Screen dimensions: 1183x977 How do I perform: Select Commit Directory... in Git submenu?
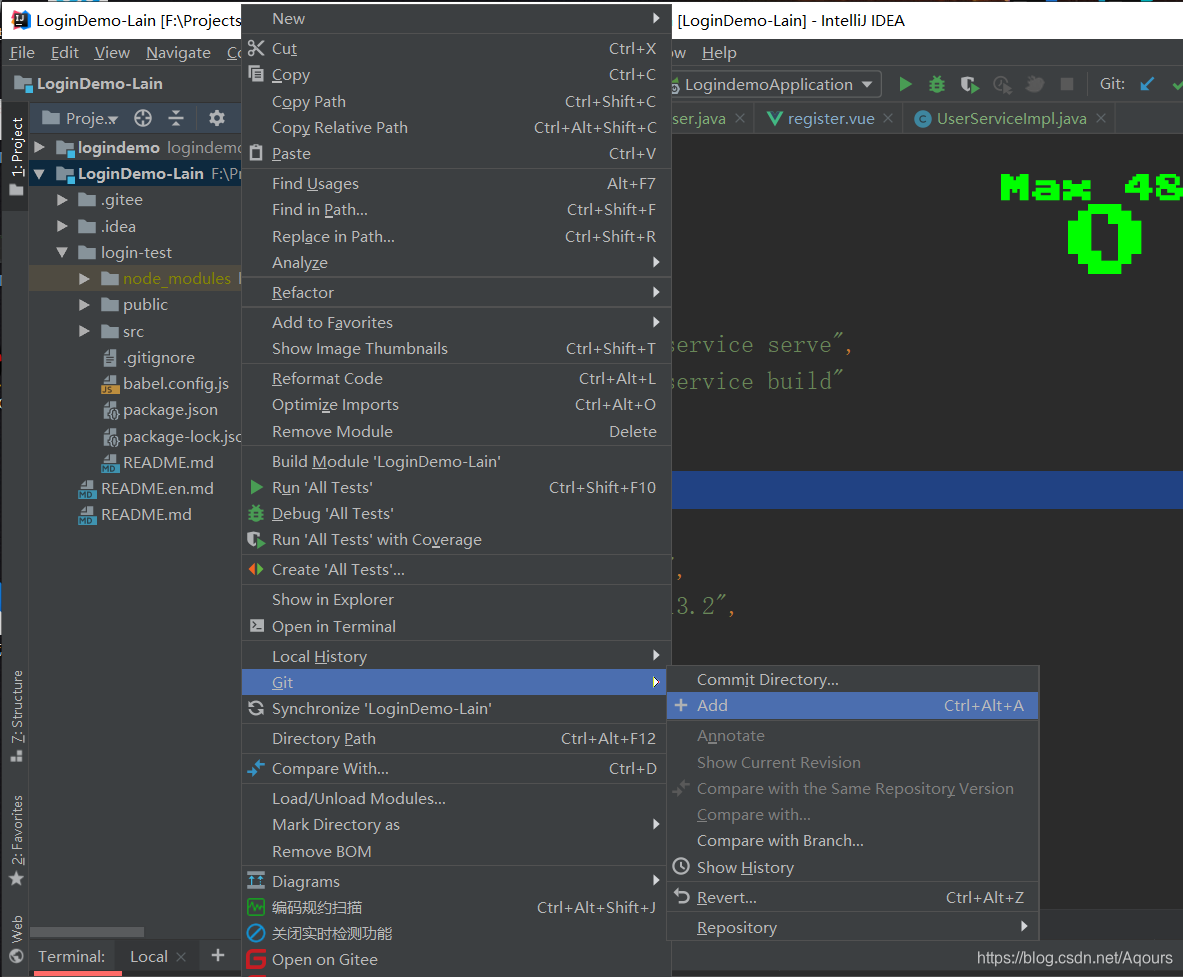(x=853, y=680)
